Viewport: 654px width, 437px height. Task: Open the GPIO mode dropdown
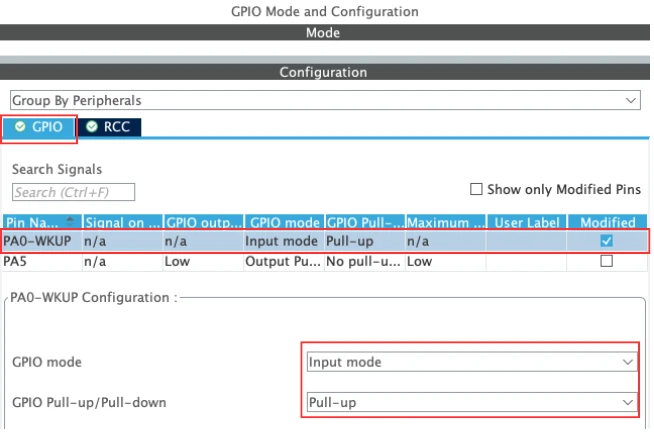[x=471, y=361]
